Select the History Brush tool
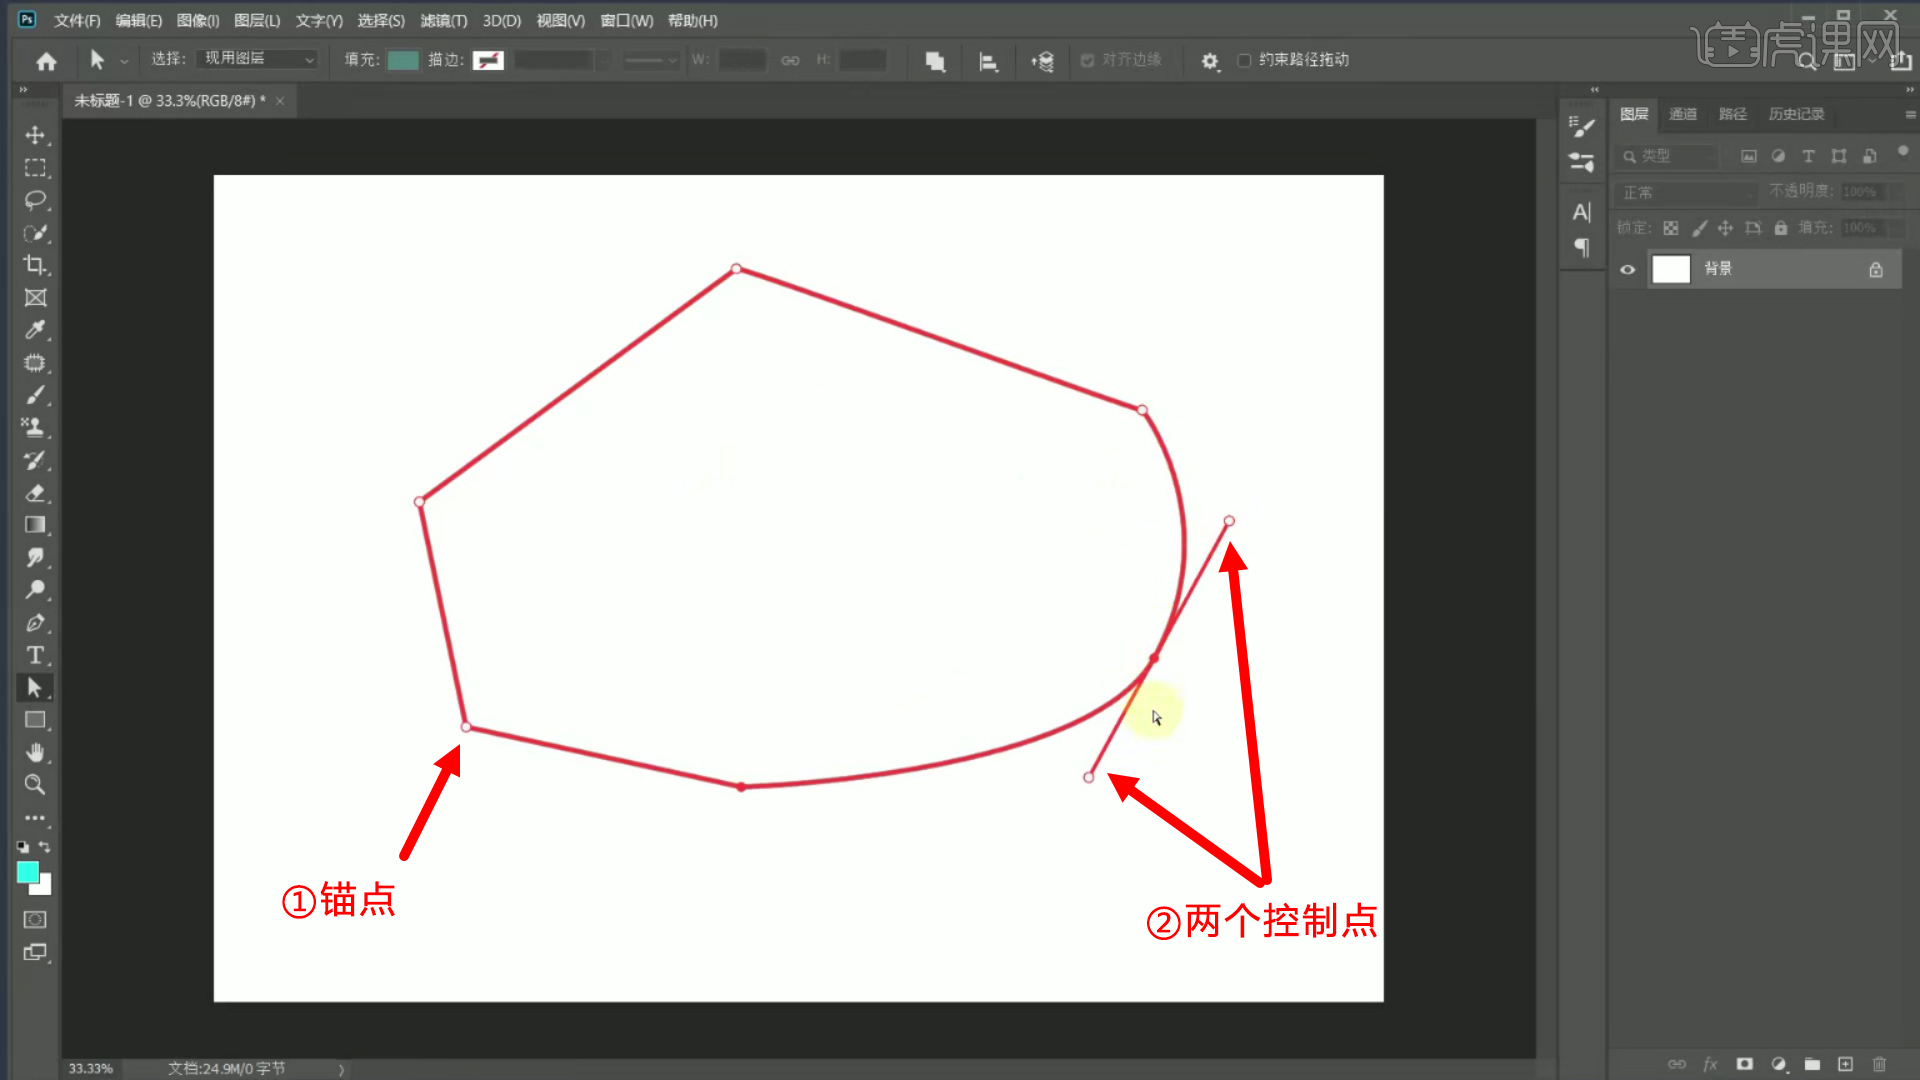Screen dimensions: 1920x1080 35,460
